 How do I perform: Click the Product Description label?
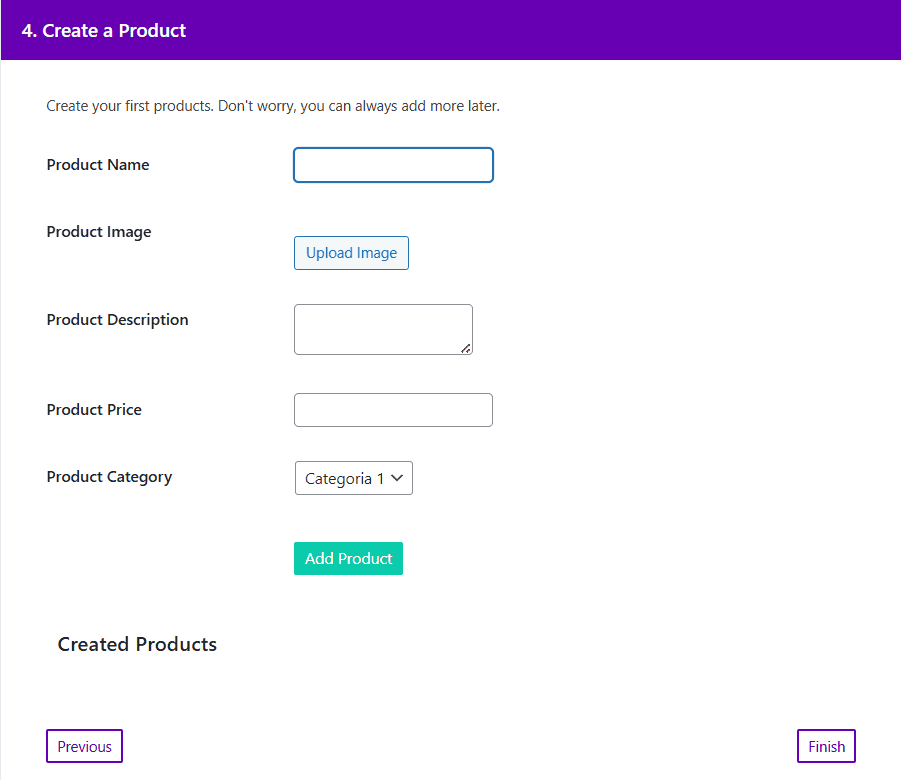[x=117, y=319]
